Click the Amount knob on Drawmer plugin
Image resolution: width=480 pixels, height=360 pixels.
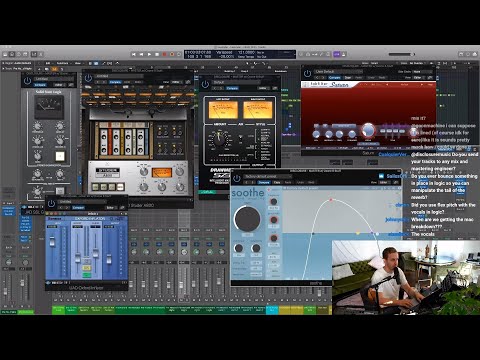(x=220, y=140)
